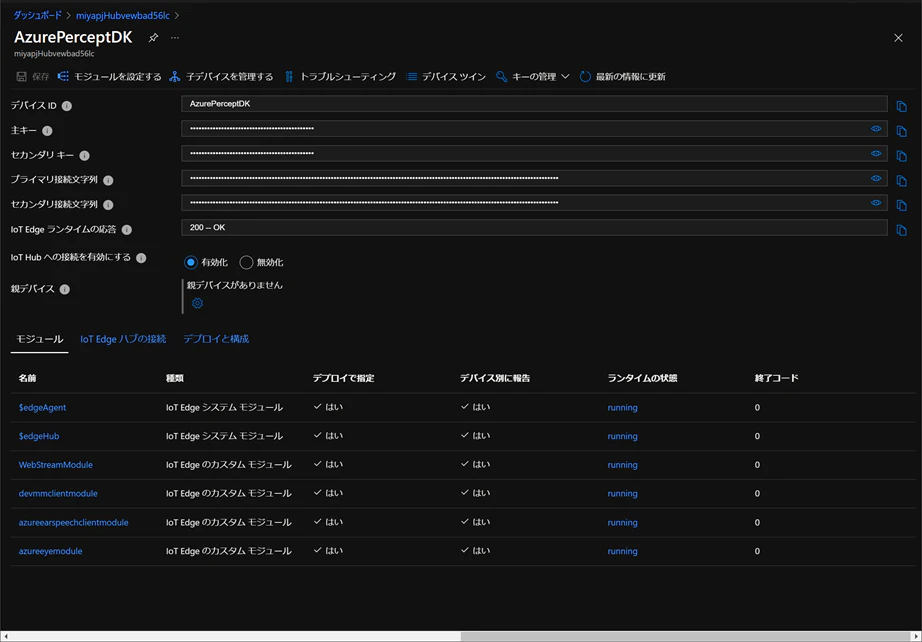The width and height of the screenshot is (922, 642).
Task: Open the azureearspeechclientmodule module
Action: 74,523
